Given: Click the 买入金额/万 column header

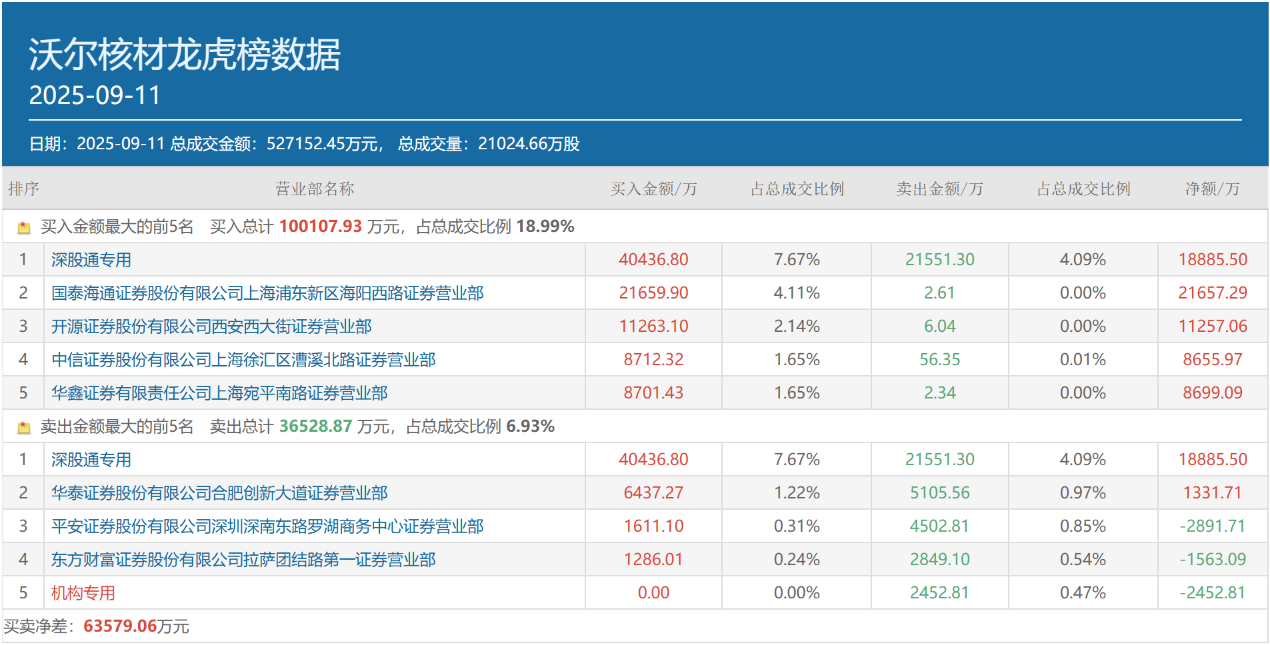Looking at the screenshot, I should click(653, 188).
